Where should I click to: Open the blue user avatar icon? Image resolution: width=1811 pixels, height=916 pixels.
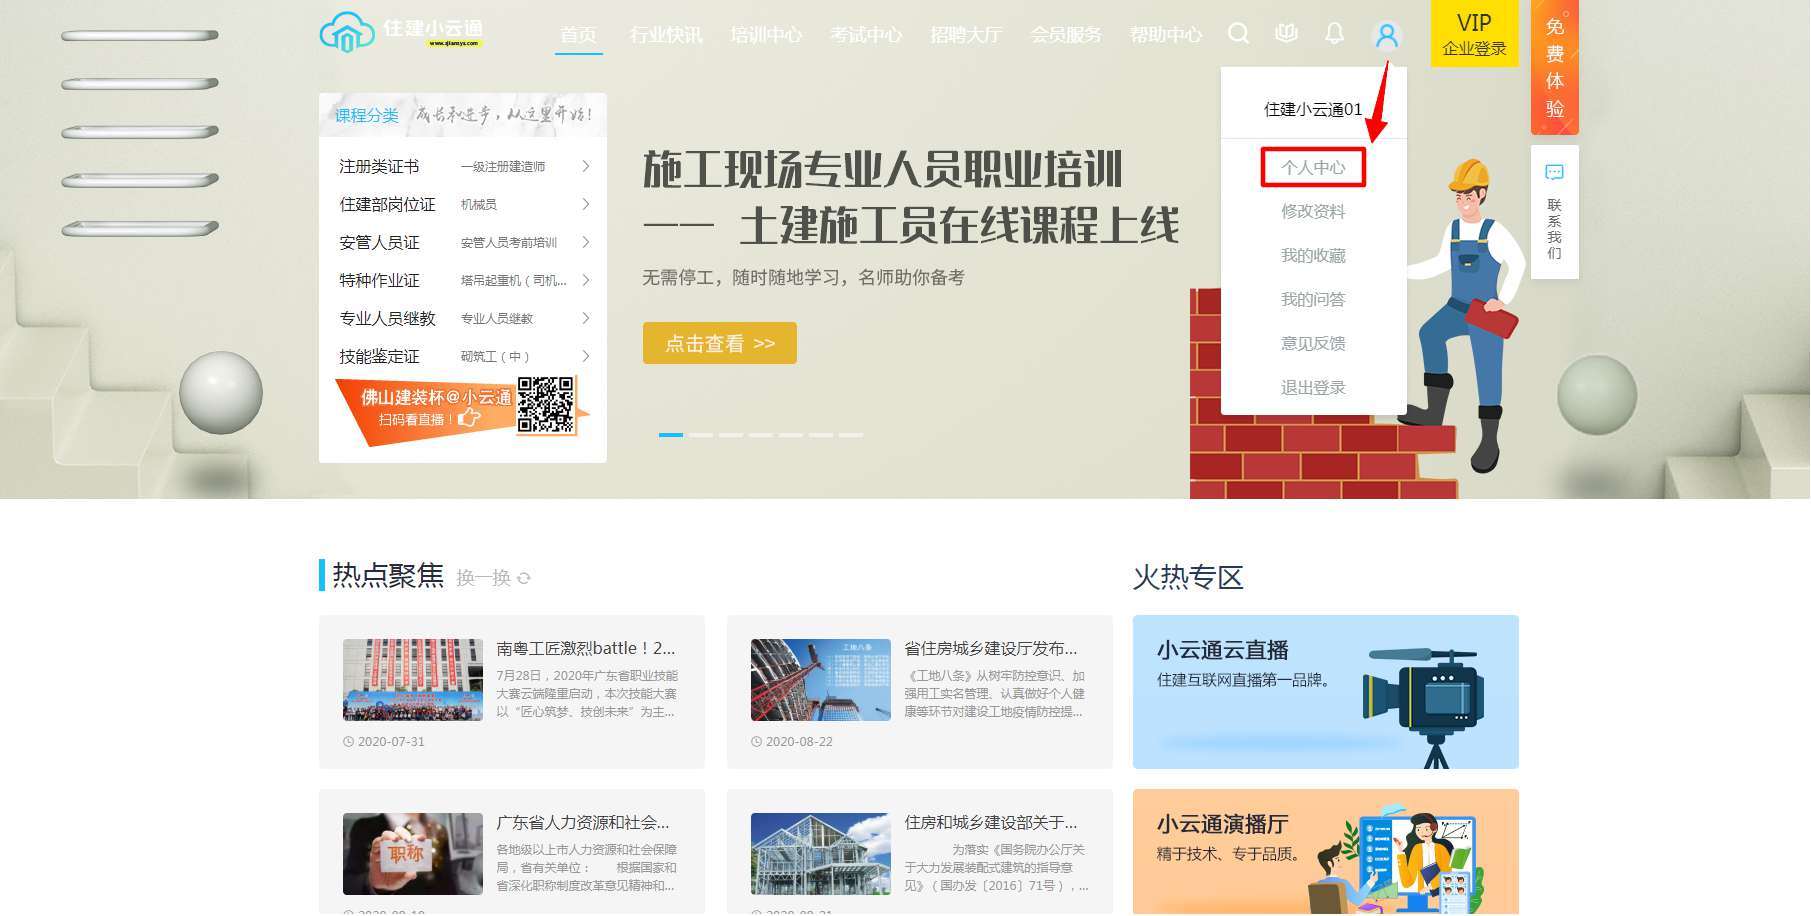click(1386, 35)
